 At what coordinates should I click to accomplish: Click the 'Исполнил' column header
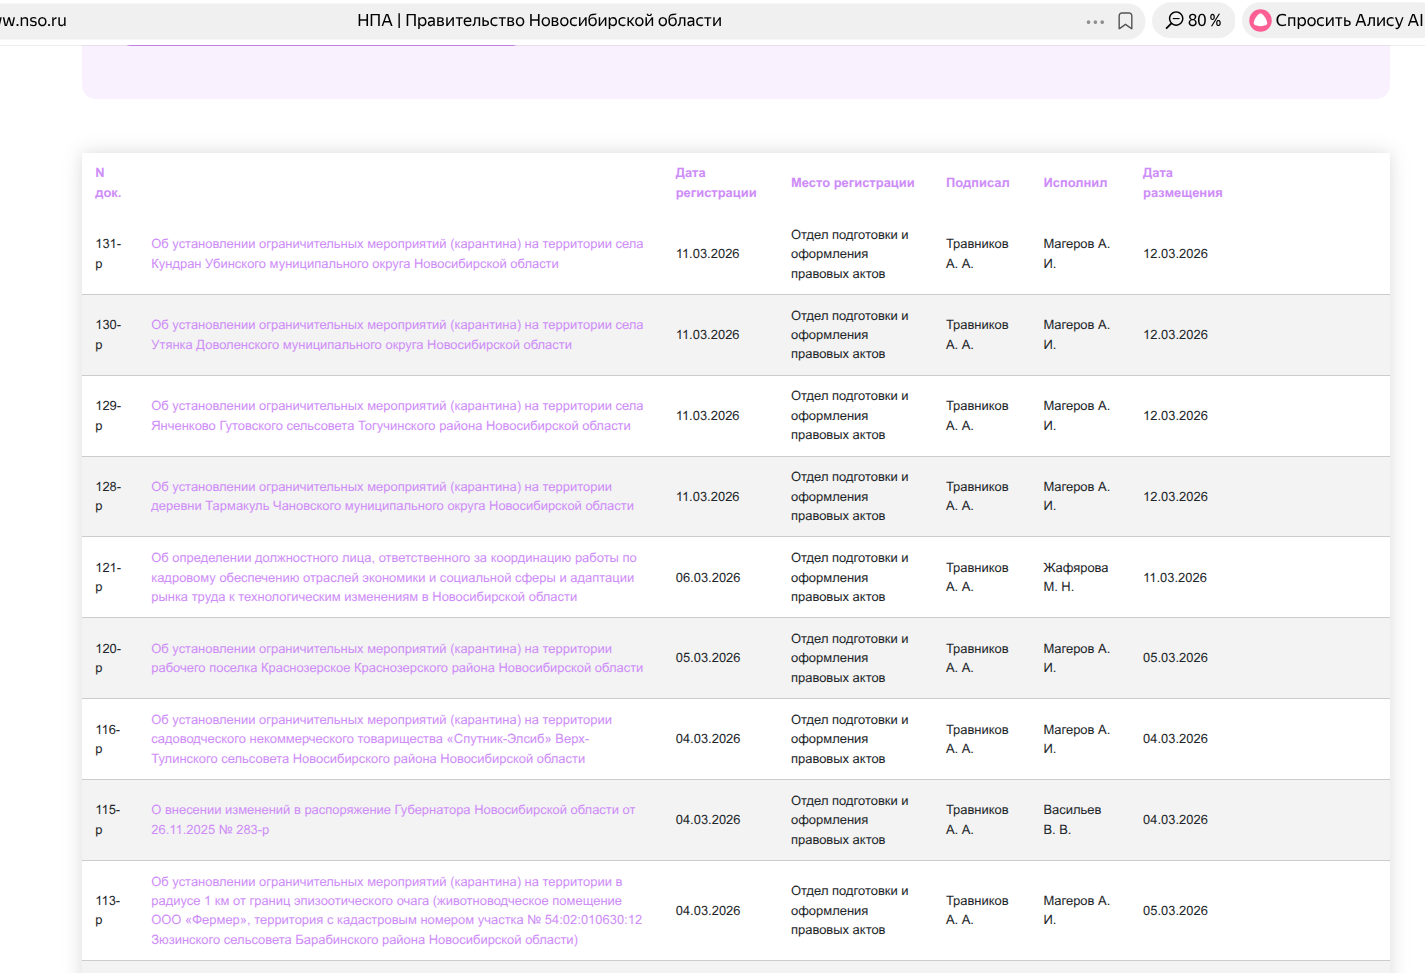tap(1075, 183)
